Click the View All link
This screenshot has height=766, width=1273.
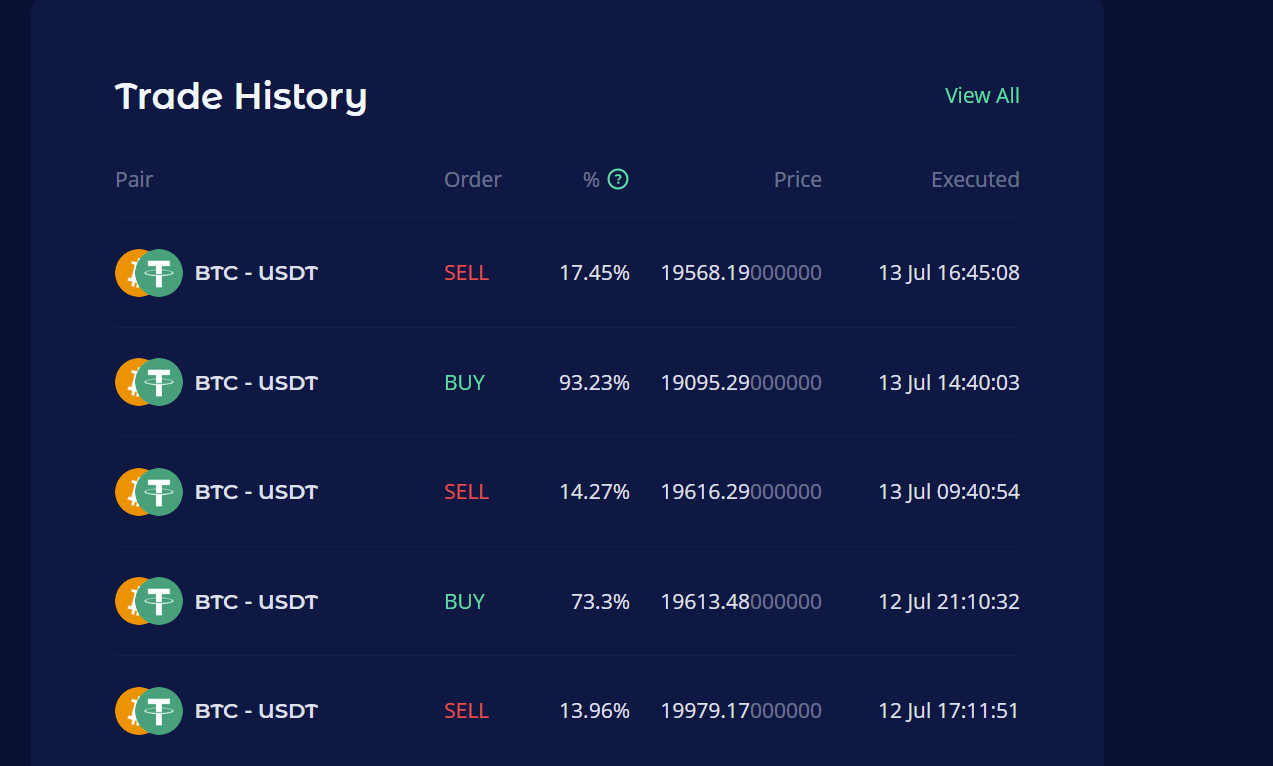tap(982, 96)
